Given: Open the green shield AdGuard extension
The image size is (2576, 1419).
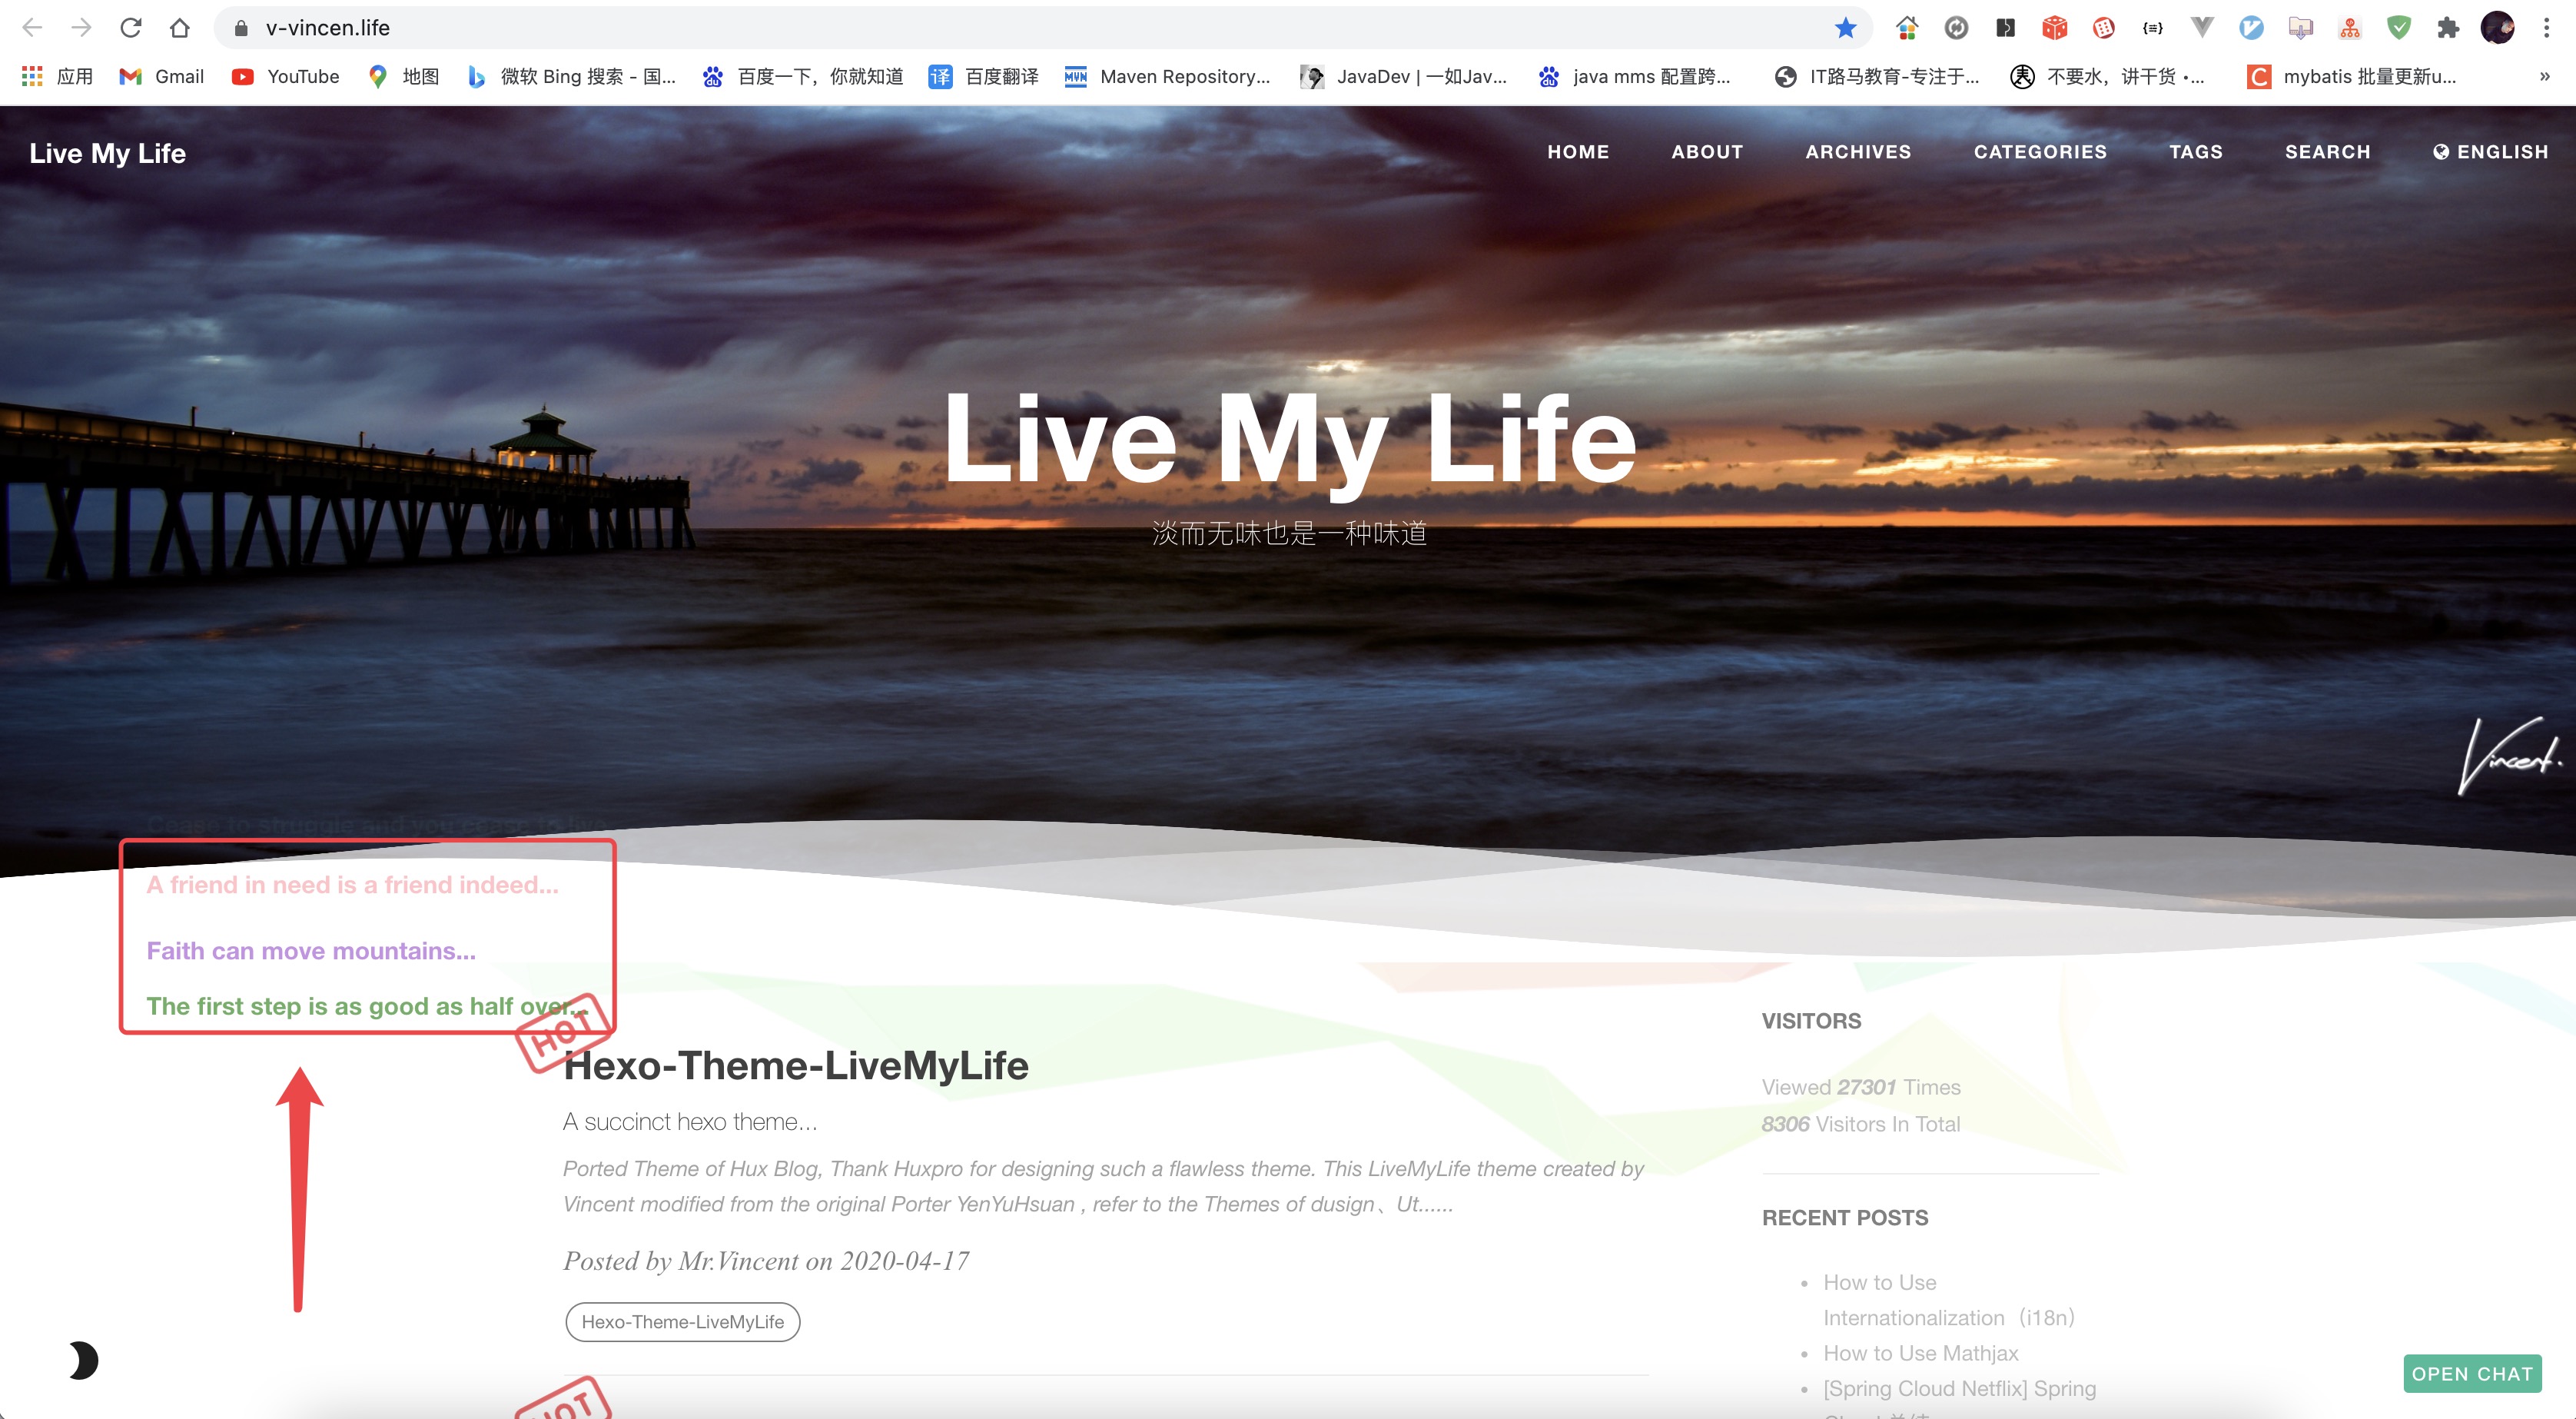Looking at the screenshot, I should click(2398, 28).
